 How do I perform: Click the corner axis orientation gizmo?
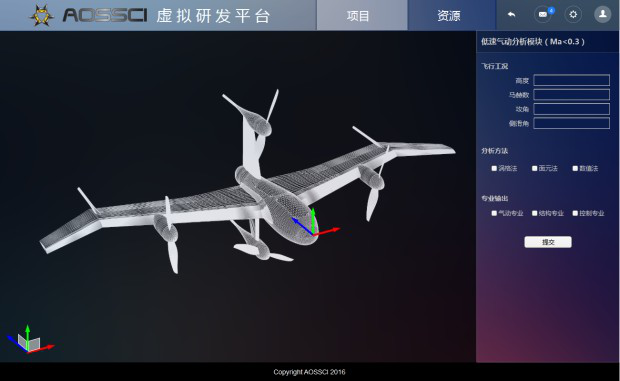30,340
